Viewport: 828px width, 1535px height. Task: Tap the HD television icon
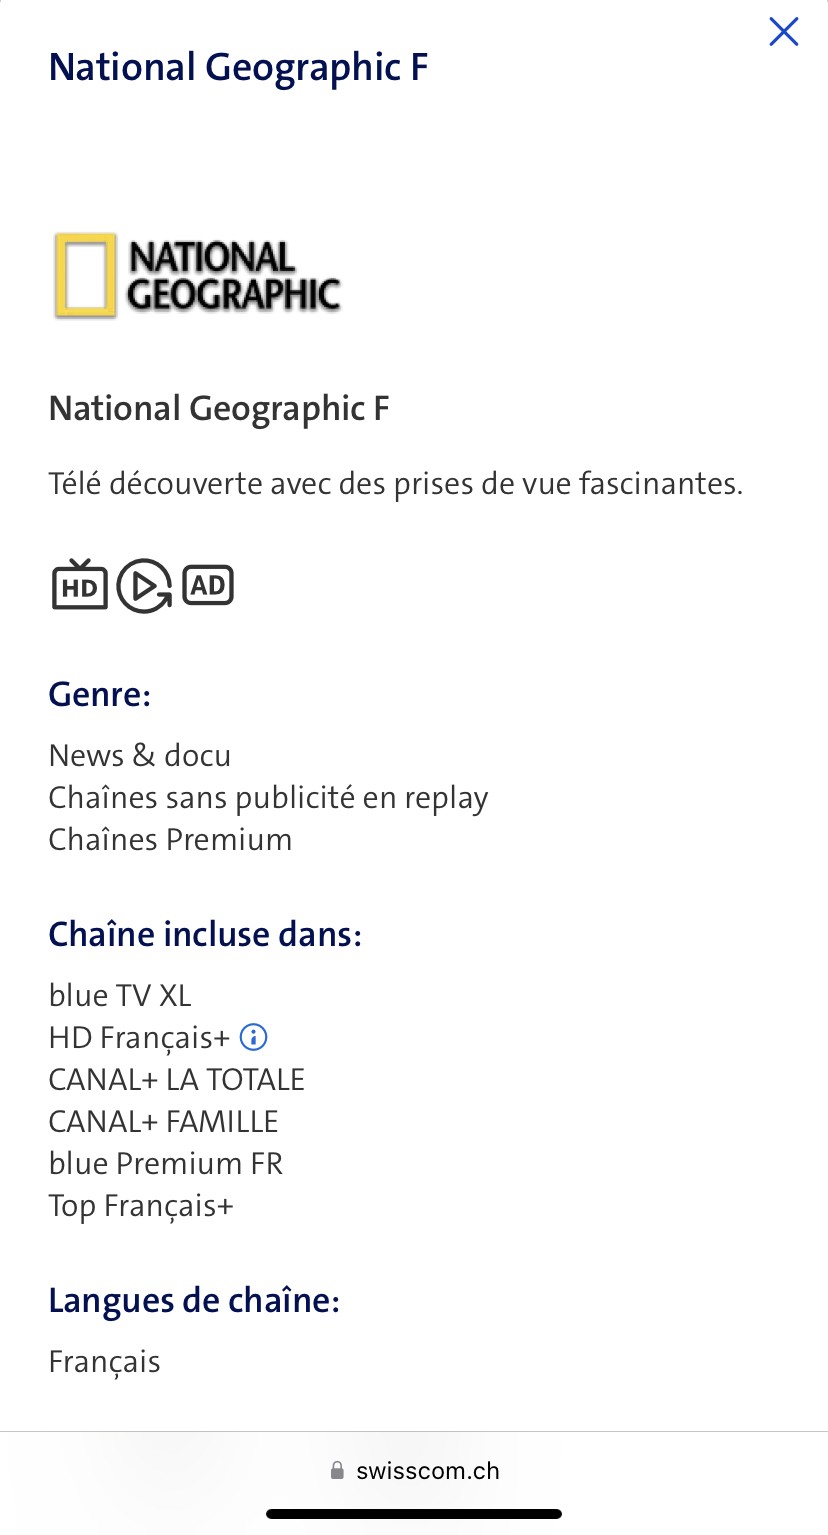[x=80, y=585]
